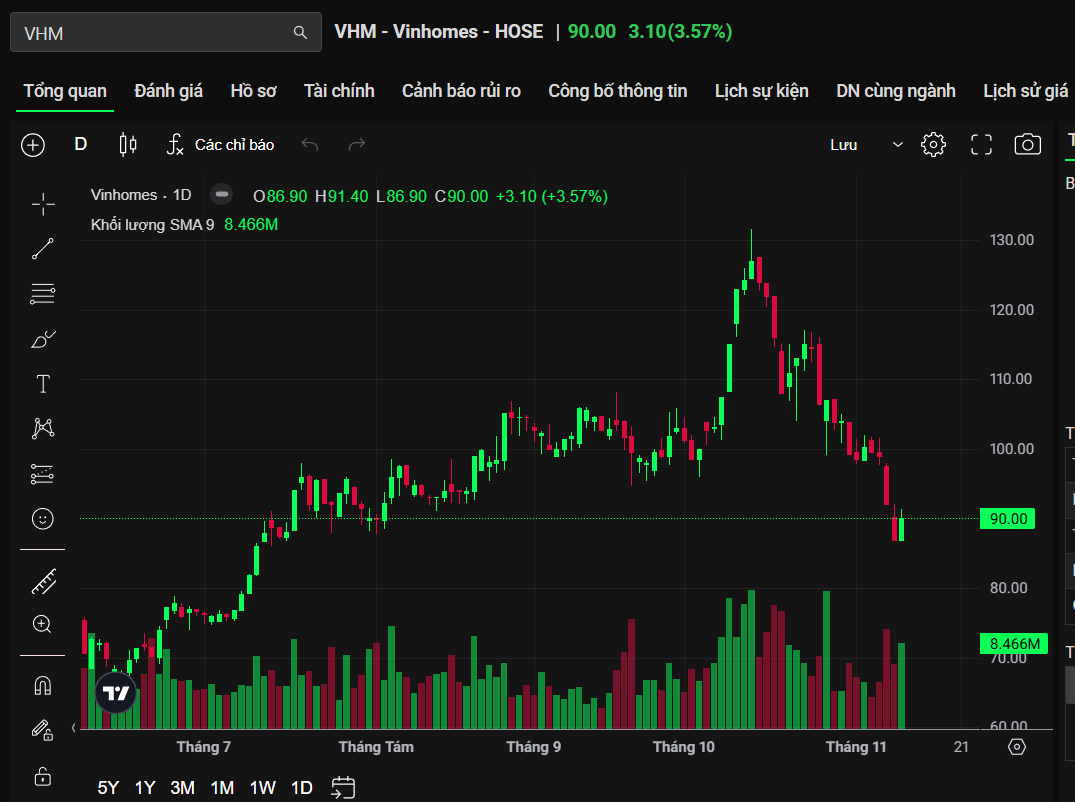Select the ruler measure tool

pos(43,581)
